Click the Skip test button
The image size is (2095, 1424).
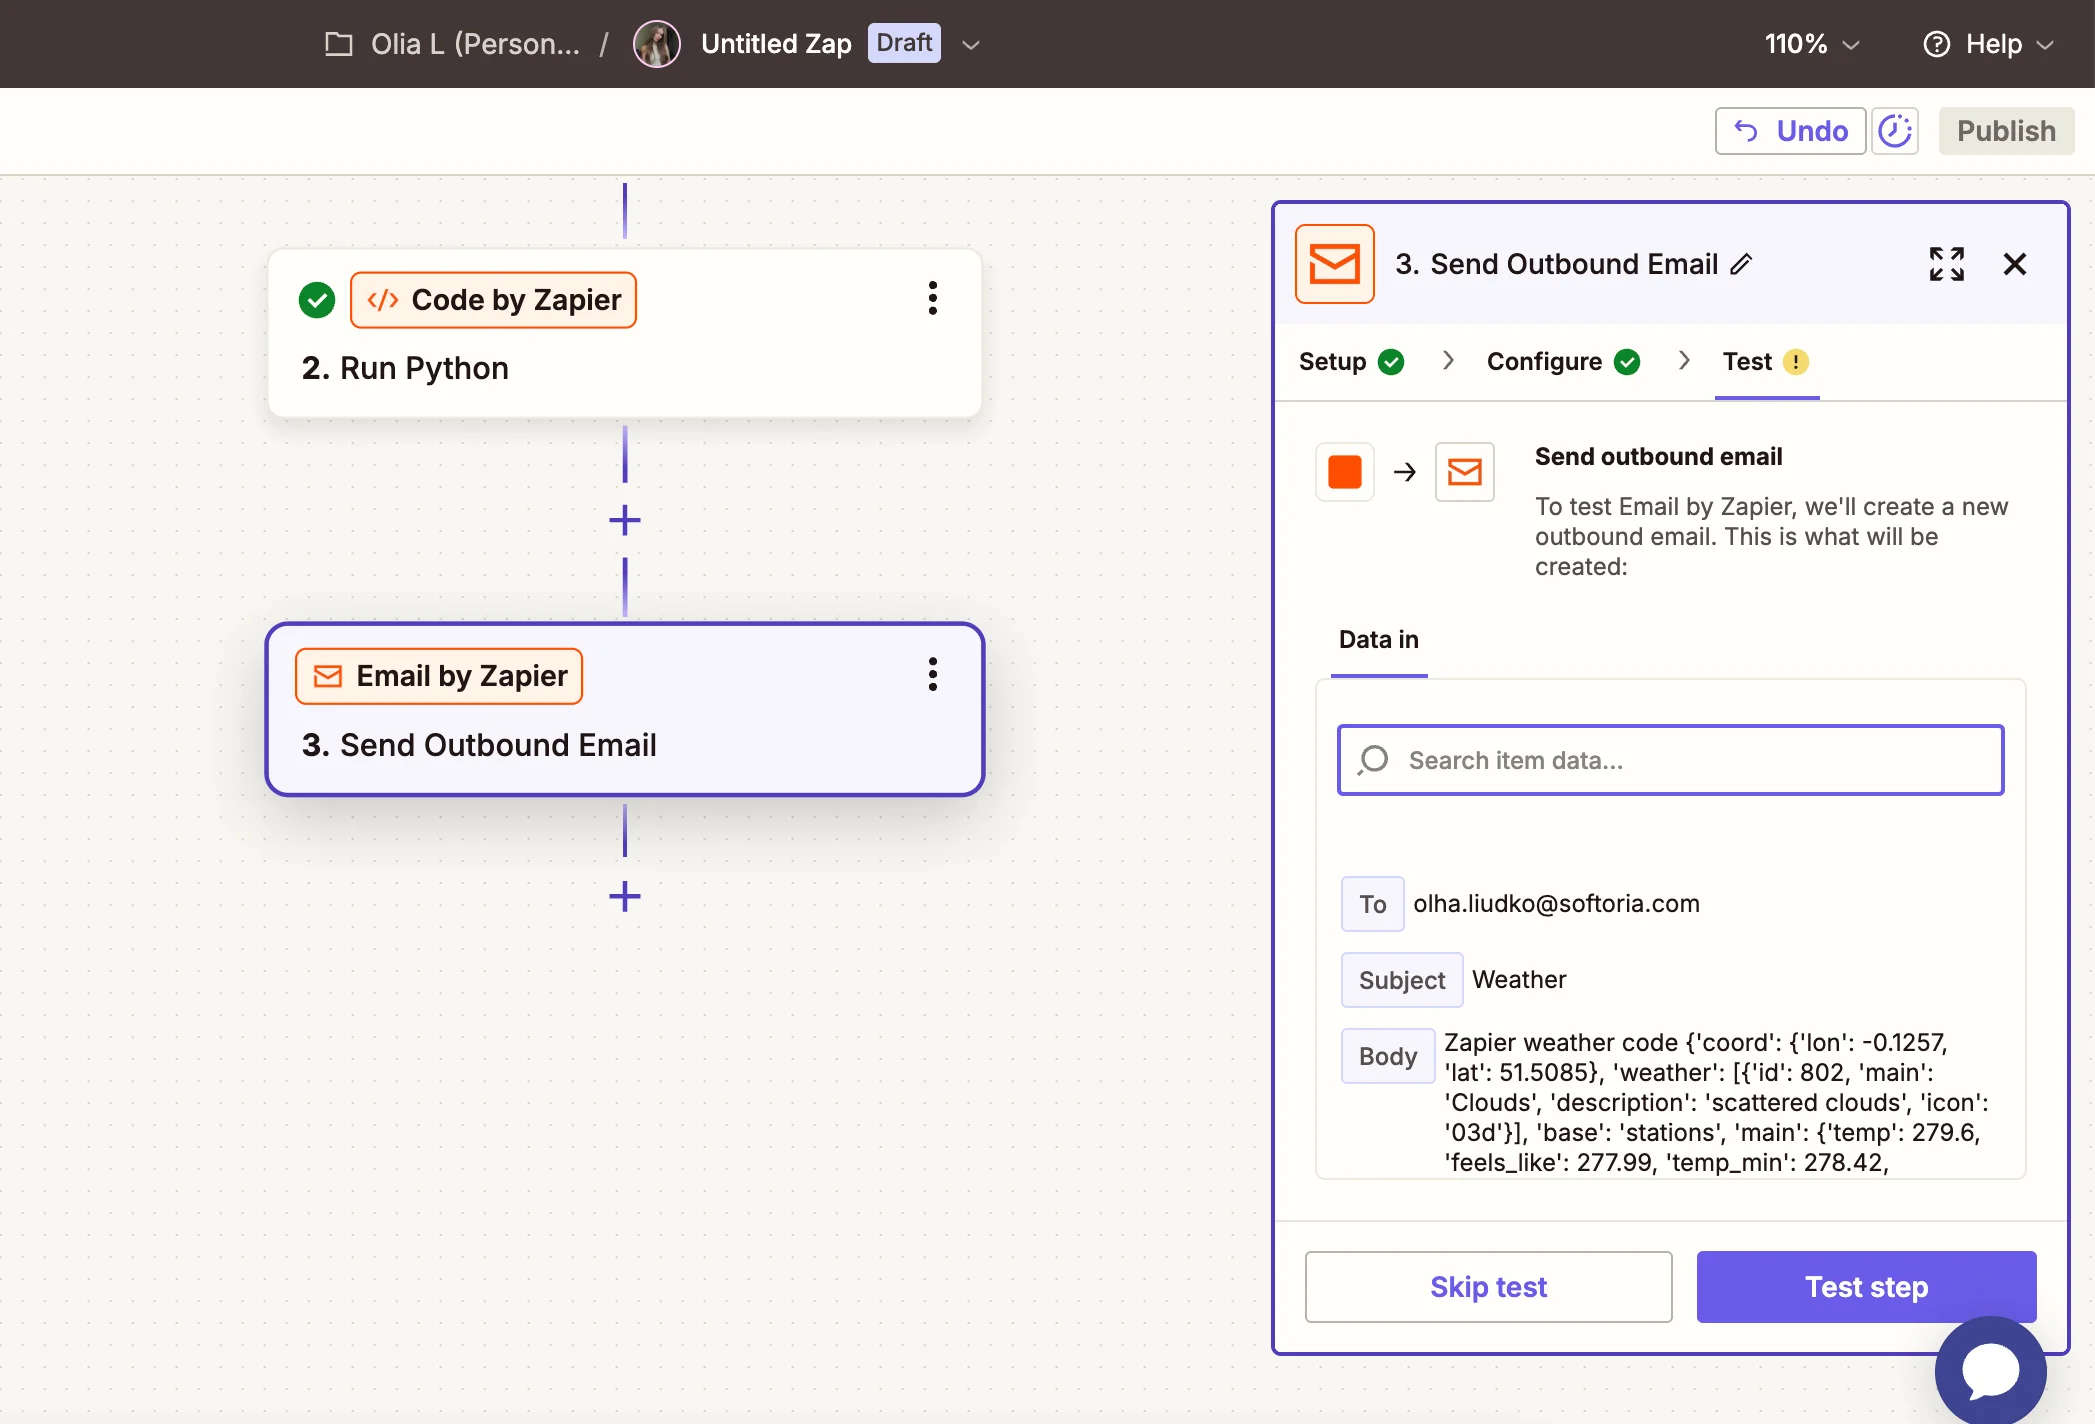(x=1488, y=1287)
